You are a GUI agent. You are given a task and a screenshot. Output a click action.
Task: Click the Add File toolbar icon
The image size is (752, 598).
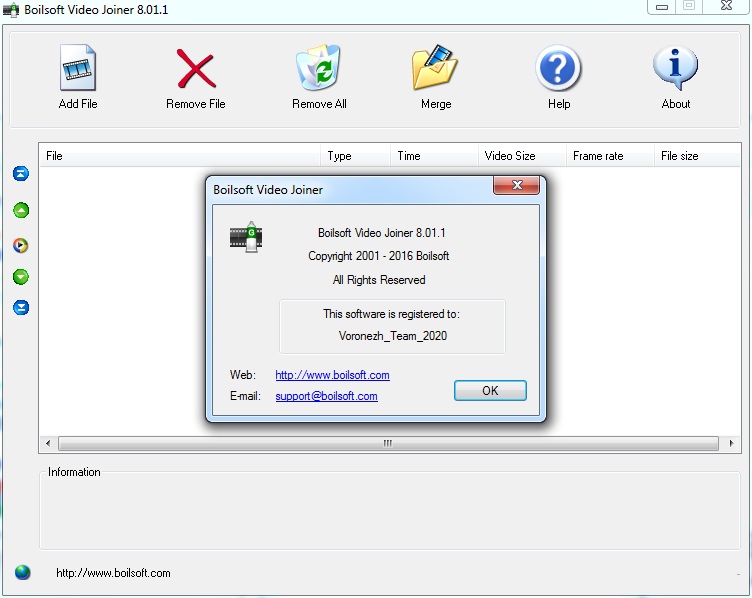(x=78, y=68)
